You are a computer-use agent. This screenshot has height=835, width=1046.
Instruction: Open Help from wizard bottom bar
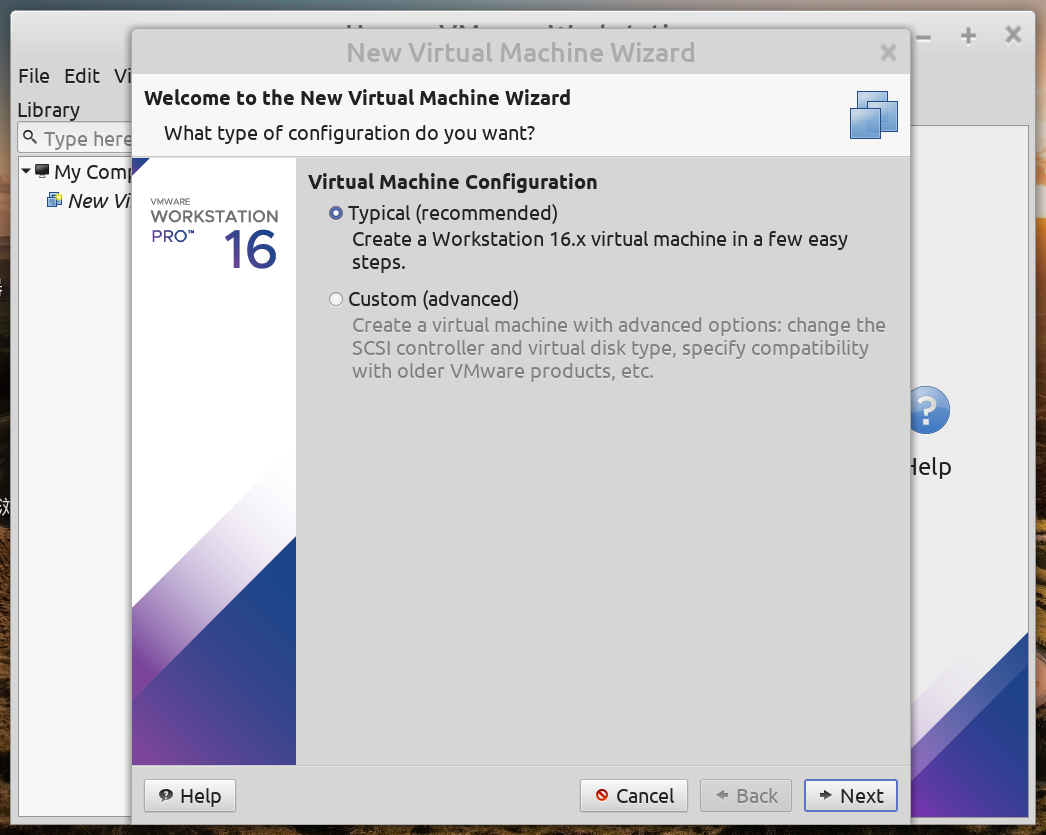190,796
